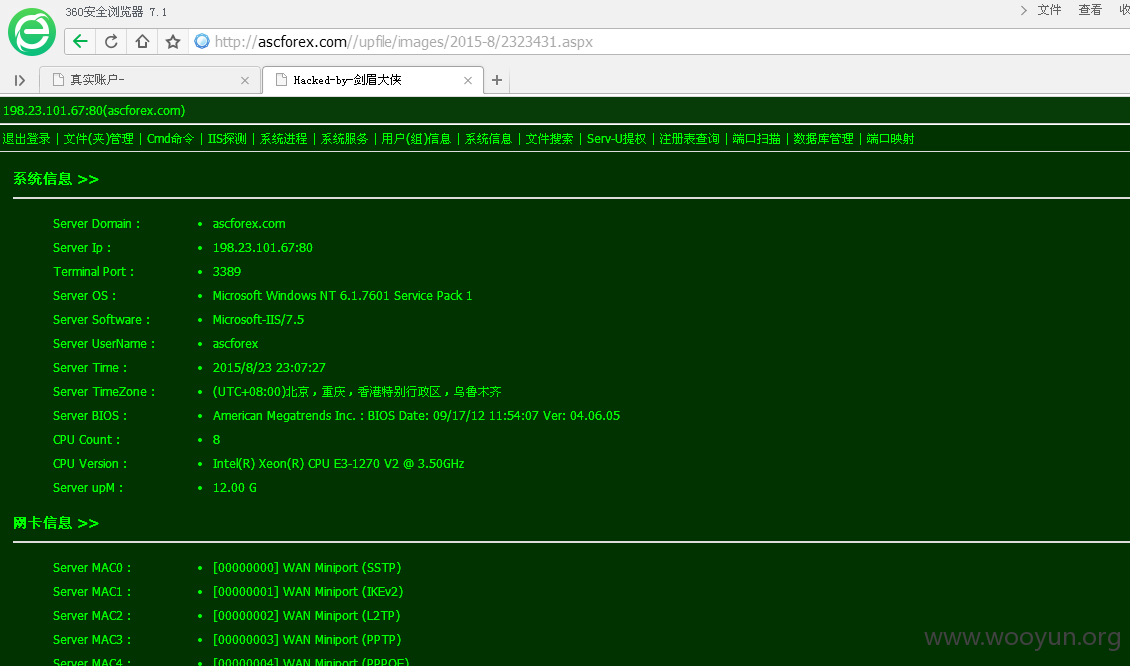Click the Server Software label
This screenshot has height=666, width=1130.
(101, 319)
